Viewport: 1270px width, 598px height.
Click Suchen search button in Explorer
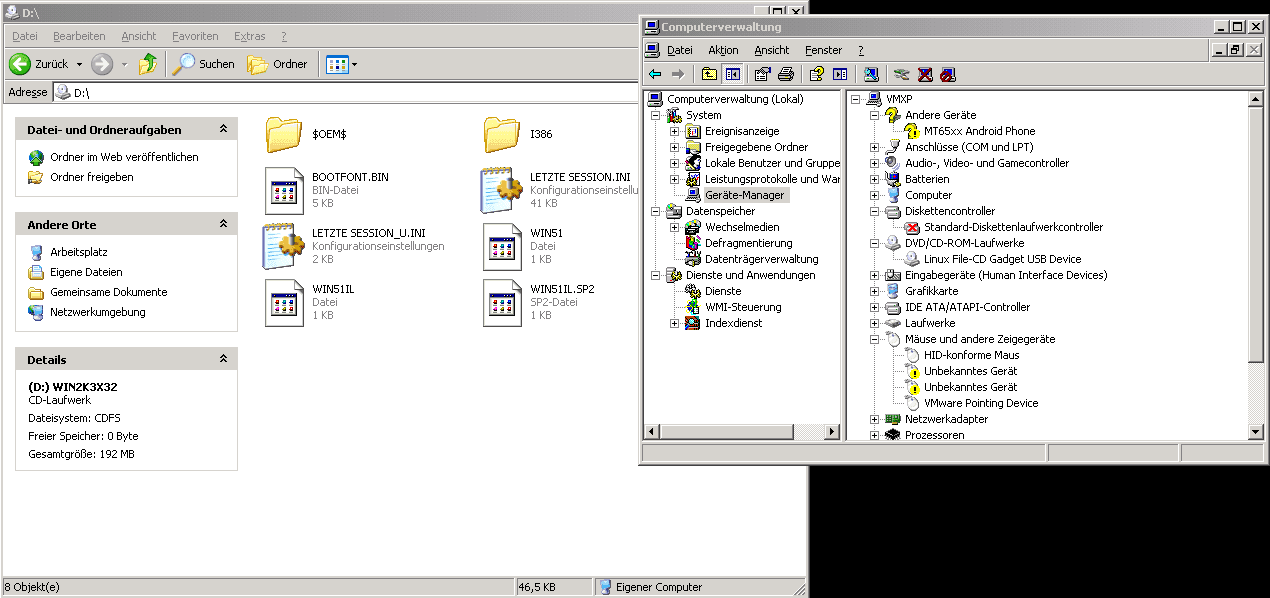[x=204, y=64]
